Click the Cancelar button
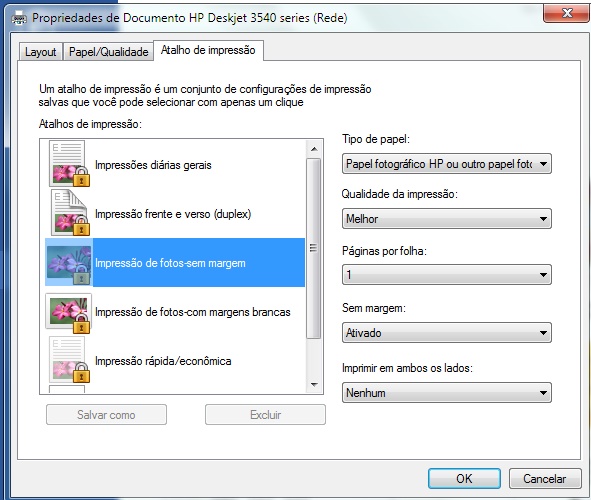The height and width of the screenshot is (500, 591). pyautogui.click(x=545, y=479)
